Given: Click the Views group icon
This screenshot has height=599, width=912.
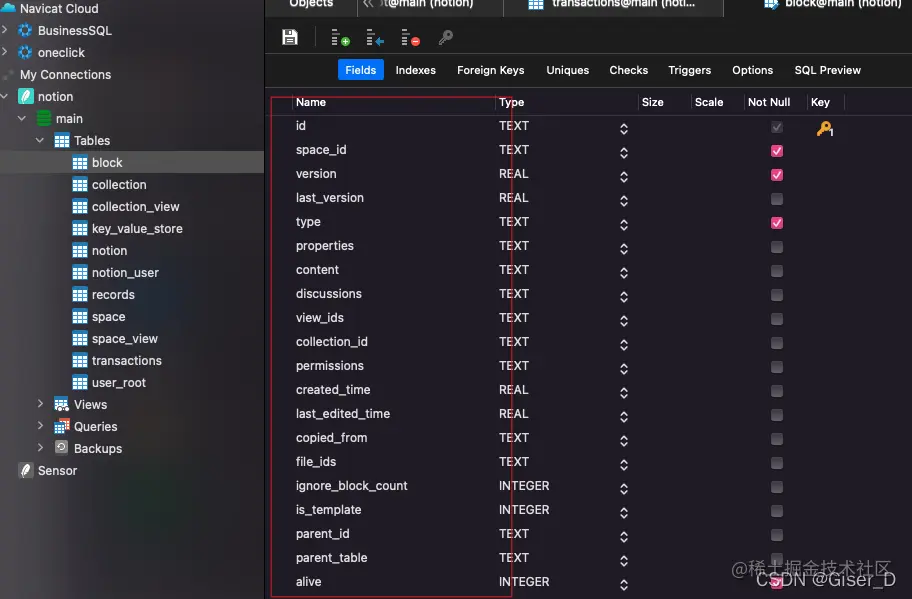Looking at the screenshot, I should tap(61, 404).
